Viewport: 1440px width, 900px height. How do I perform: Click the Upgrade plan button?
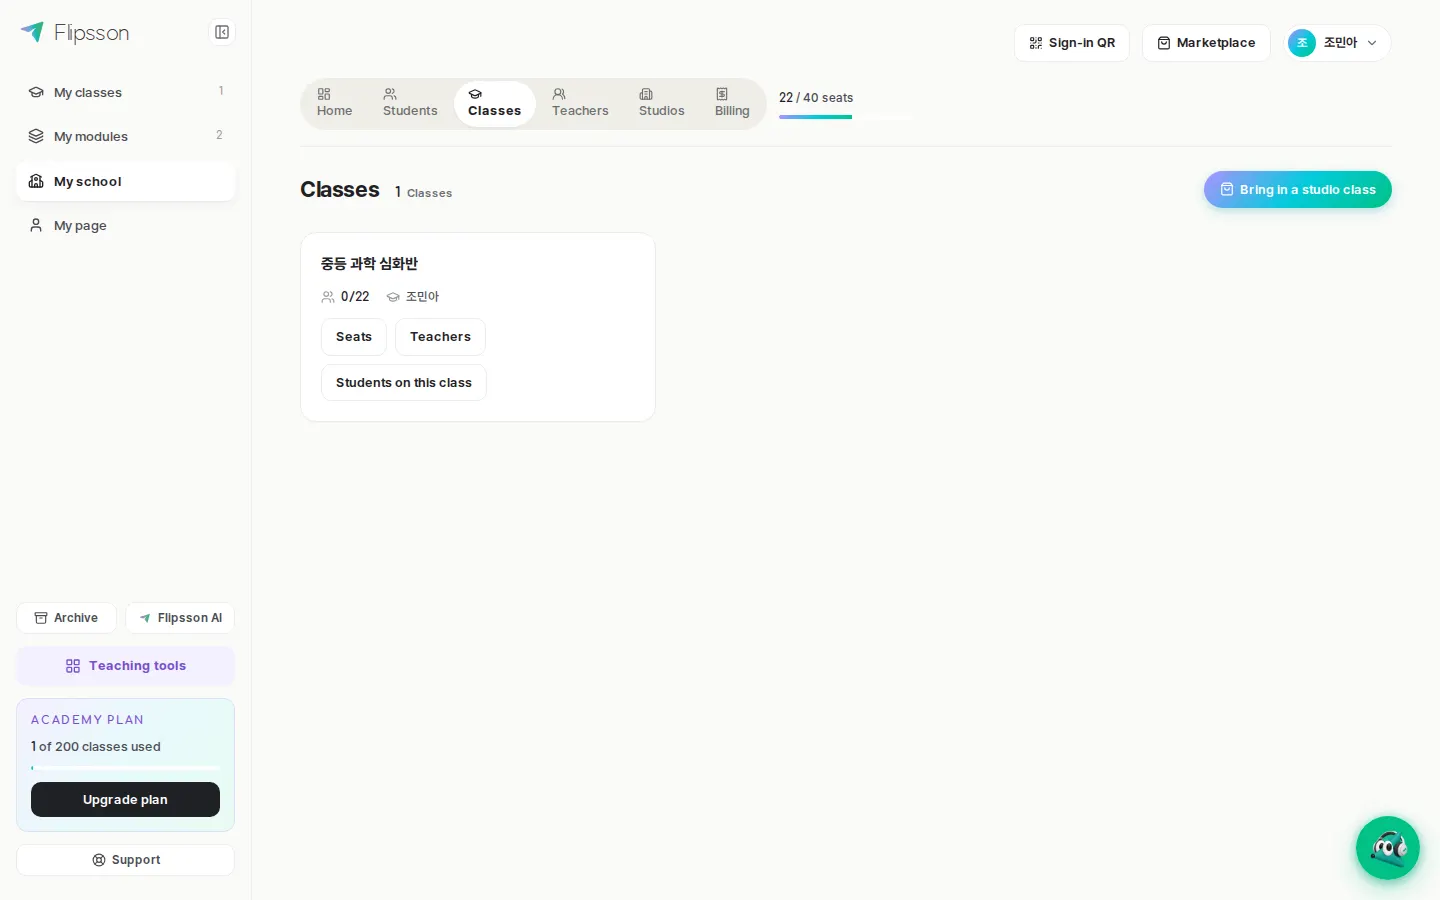[x=126, y=800]
